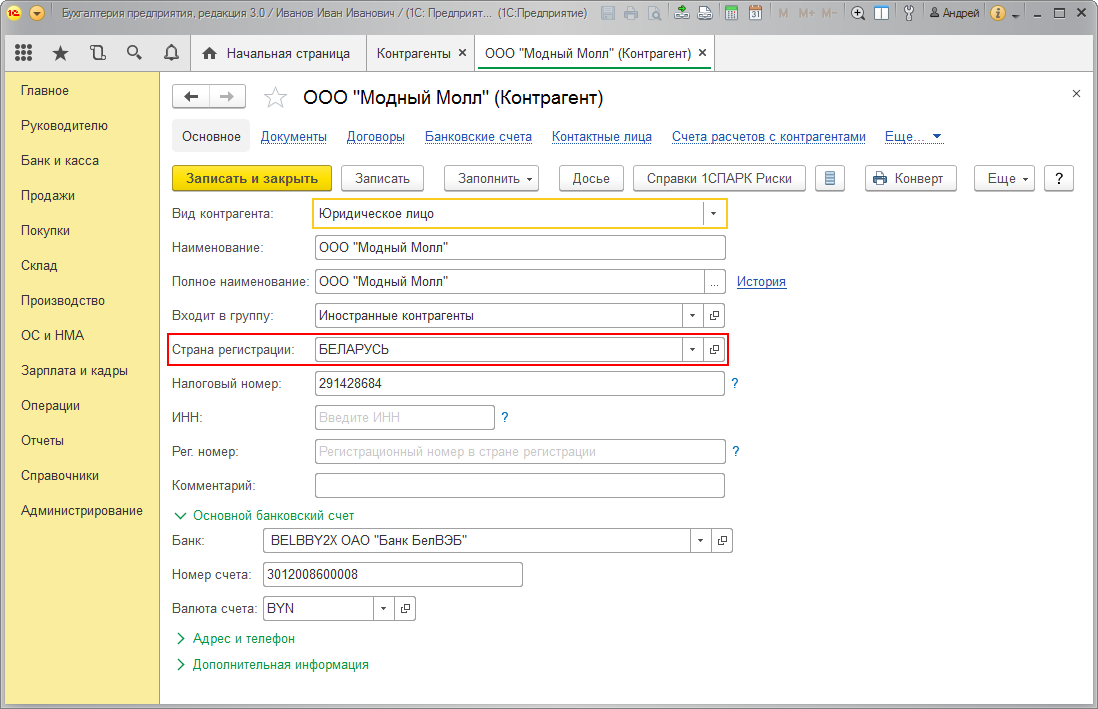Open service tools wrench icon
The width and height of the screenshot is (1098, 709).
[909, 13]
